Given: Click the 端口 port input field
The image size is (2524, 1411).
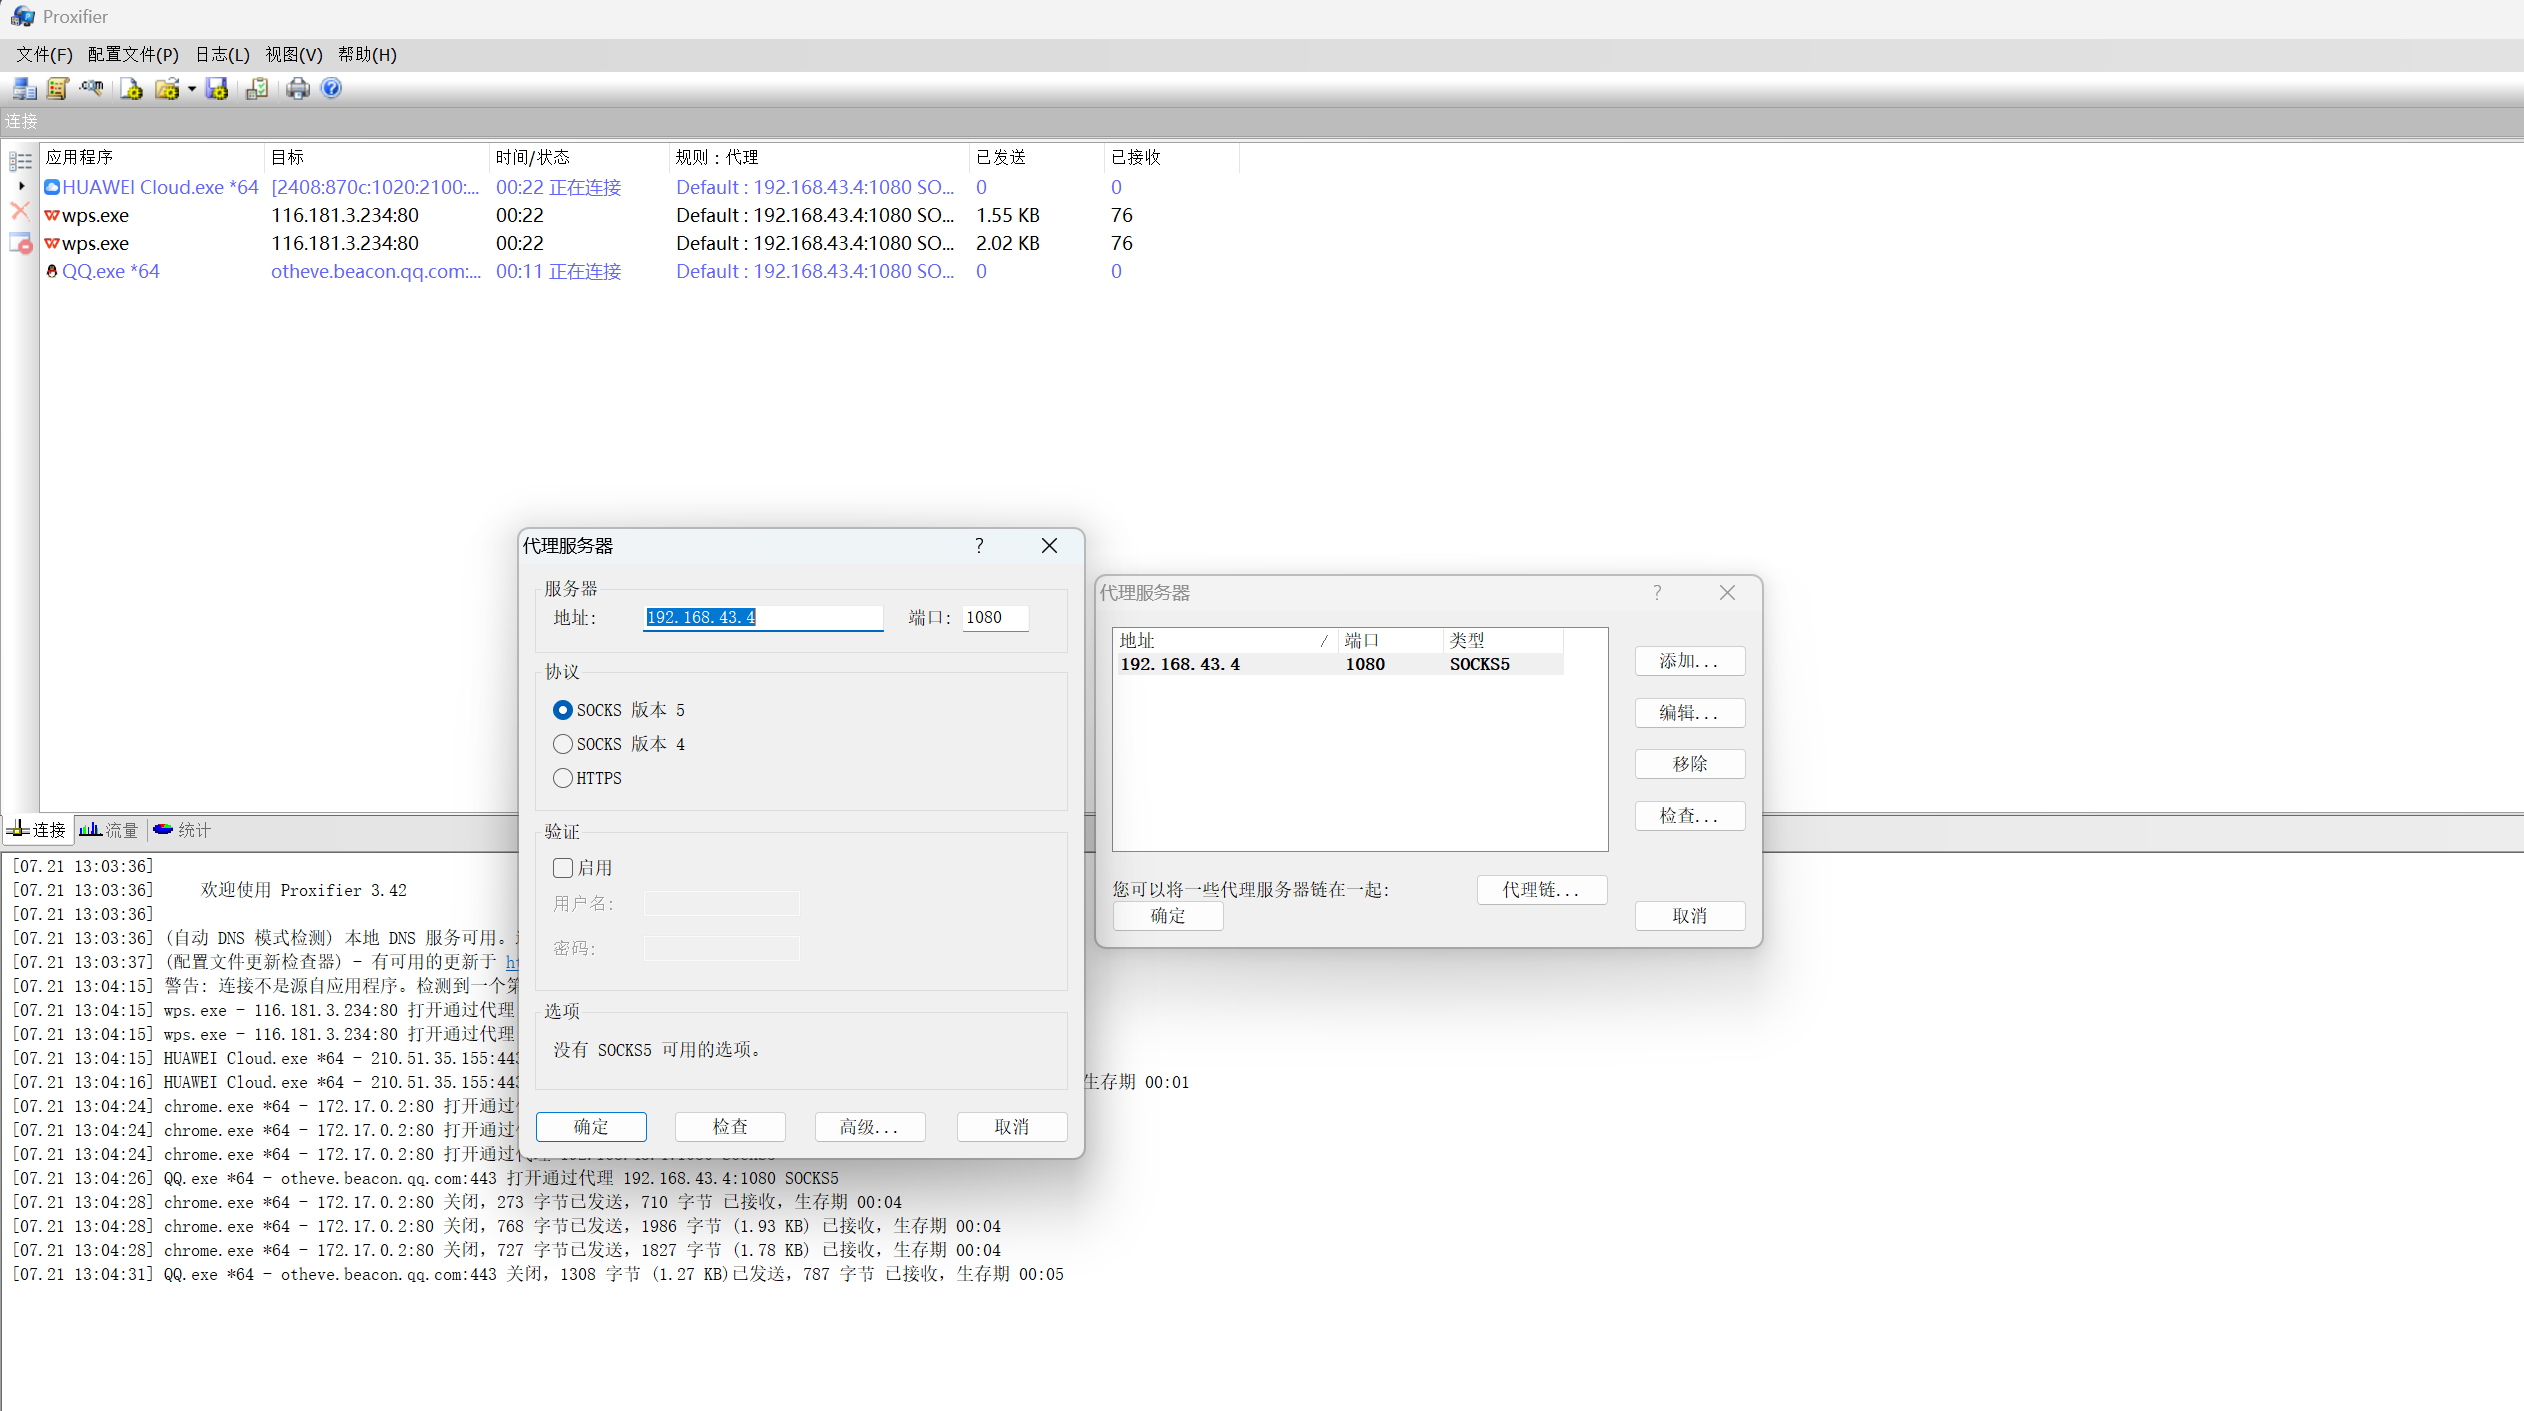Looking at the screenshot, I should click(995, 618).
